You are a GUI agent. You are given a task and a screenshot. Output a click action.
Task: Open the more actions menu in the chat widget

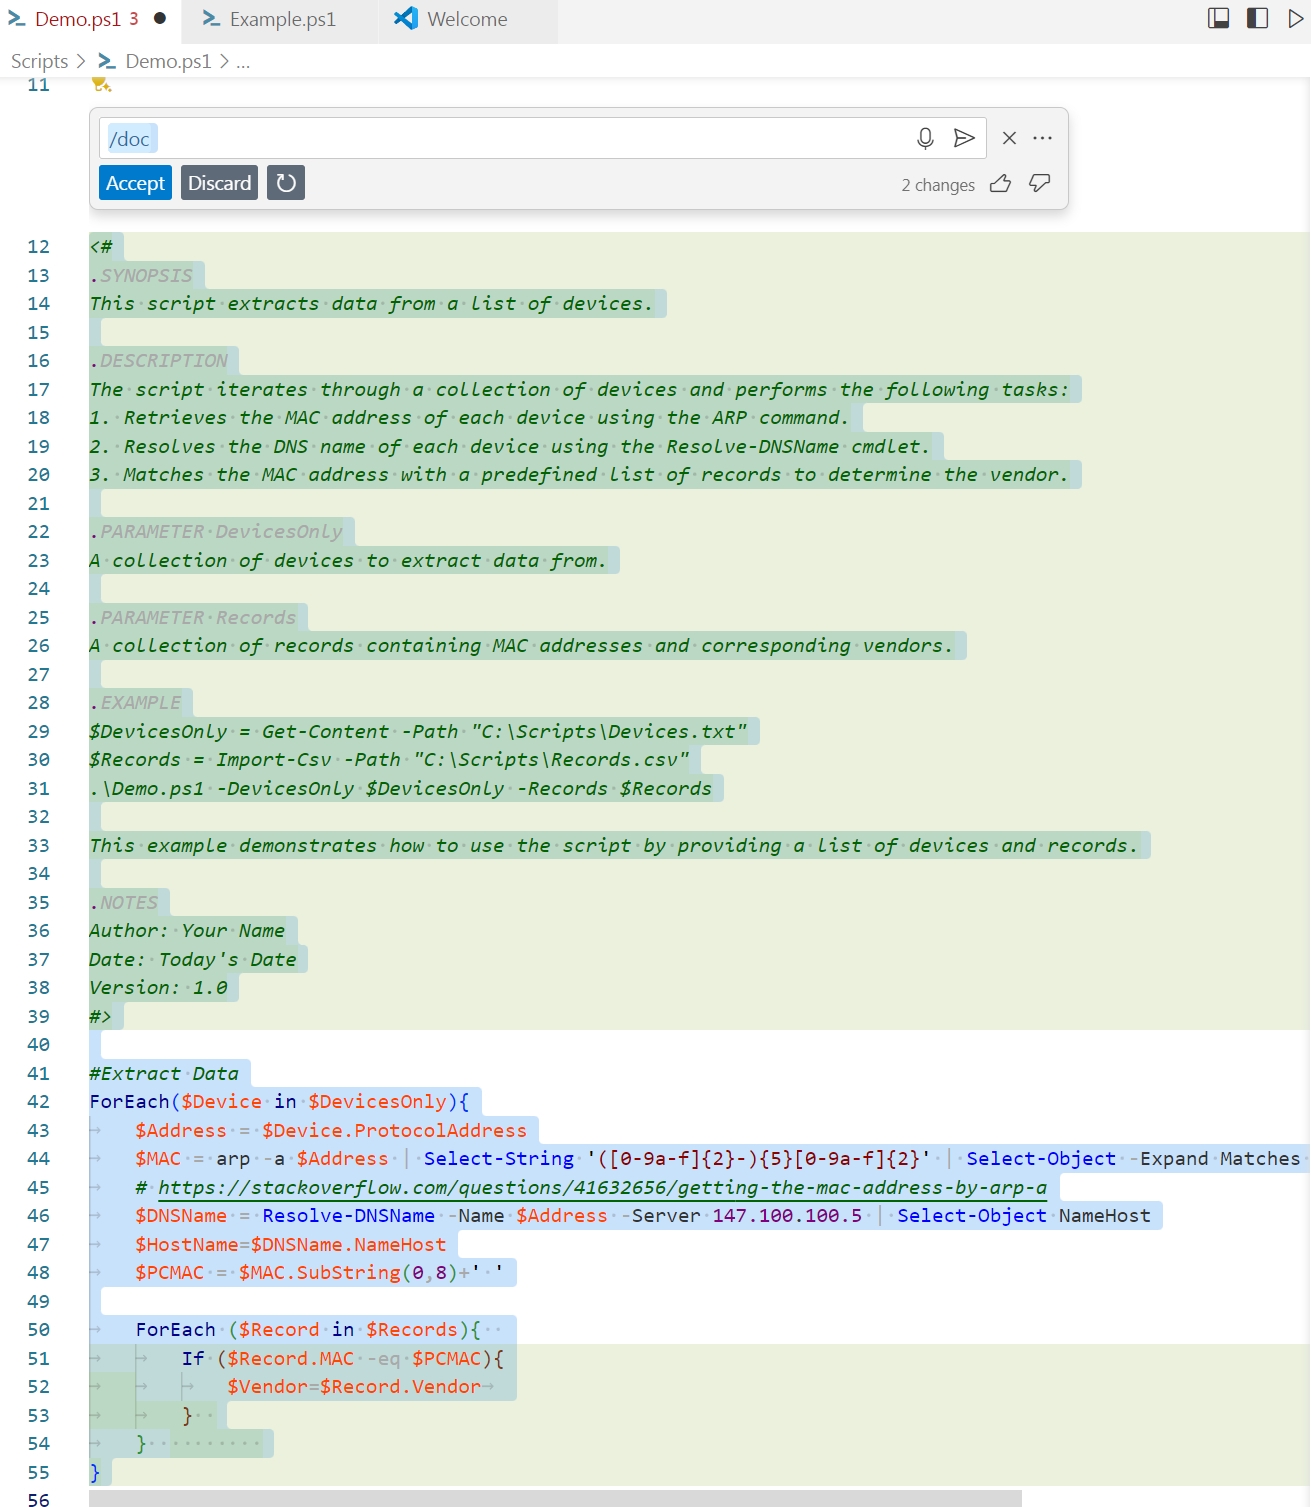point(1041,138)
